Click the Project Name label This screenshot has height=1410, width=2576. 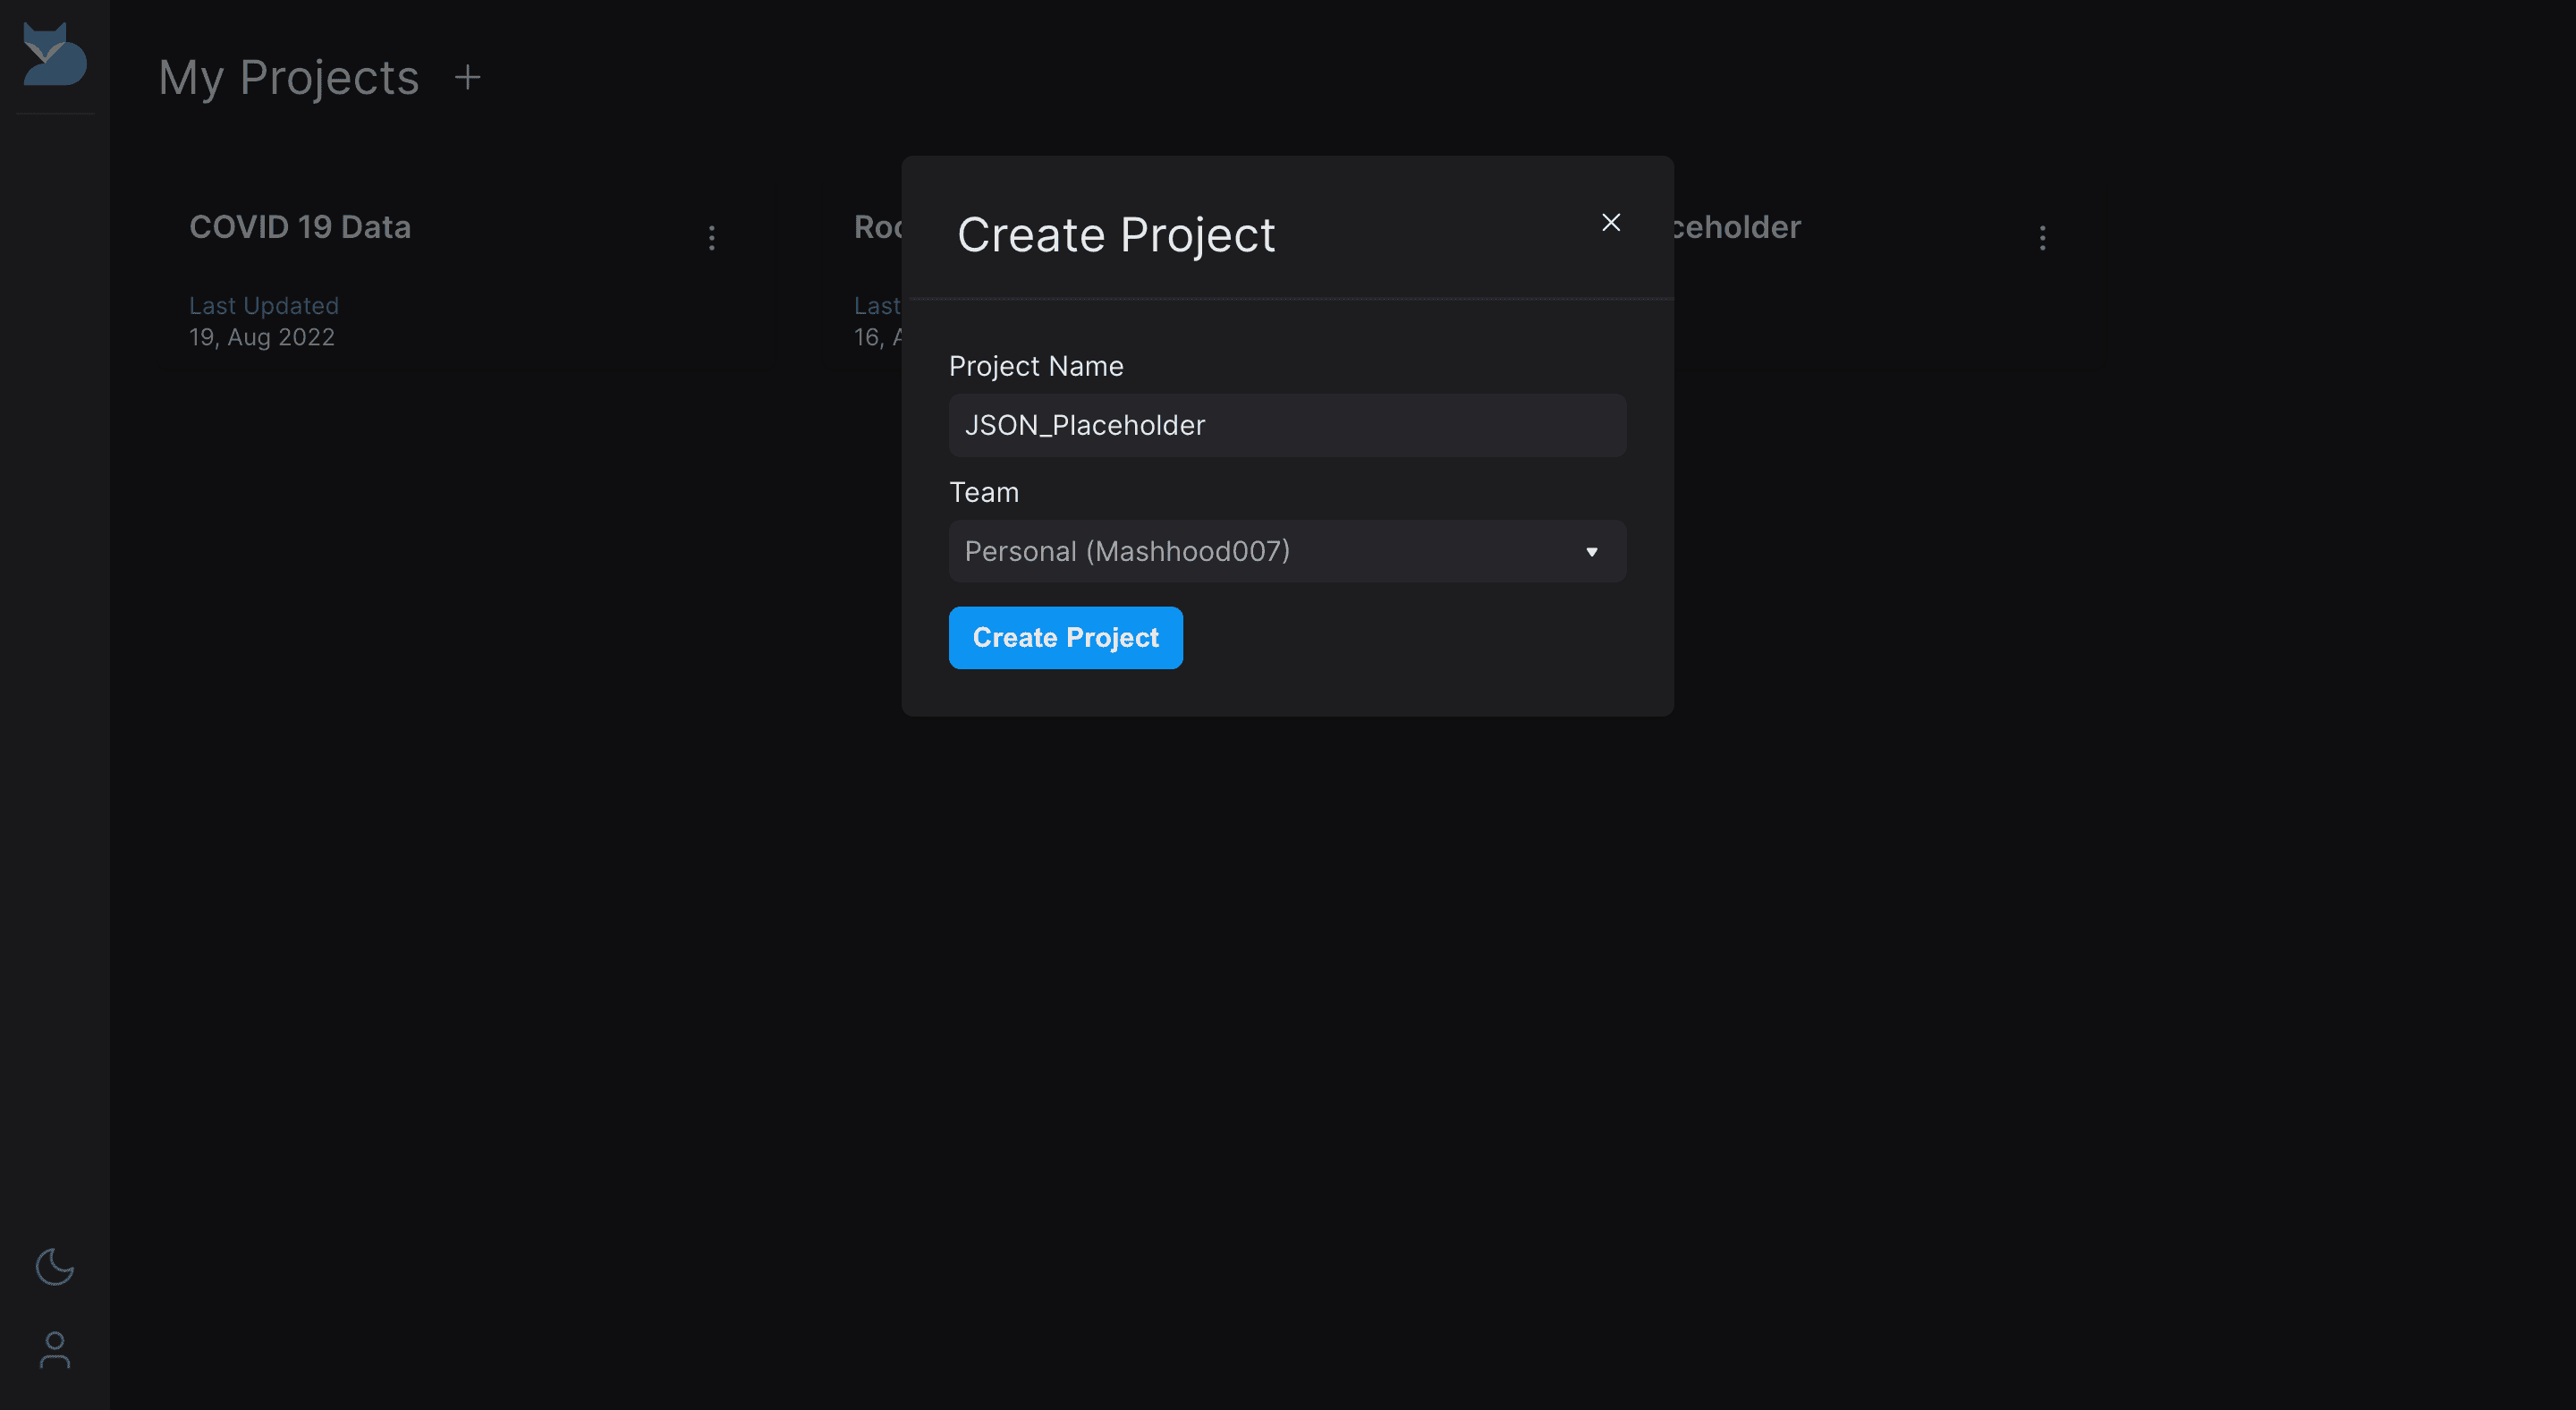[1036, 367]
